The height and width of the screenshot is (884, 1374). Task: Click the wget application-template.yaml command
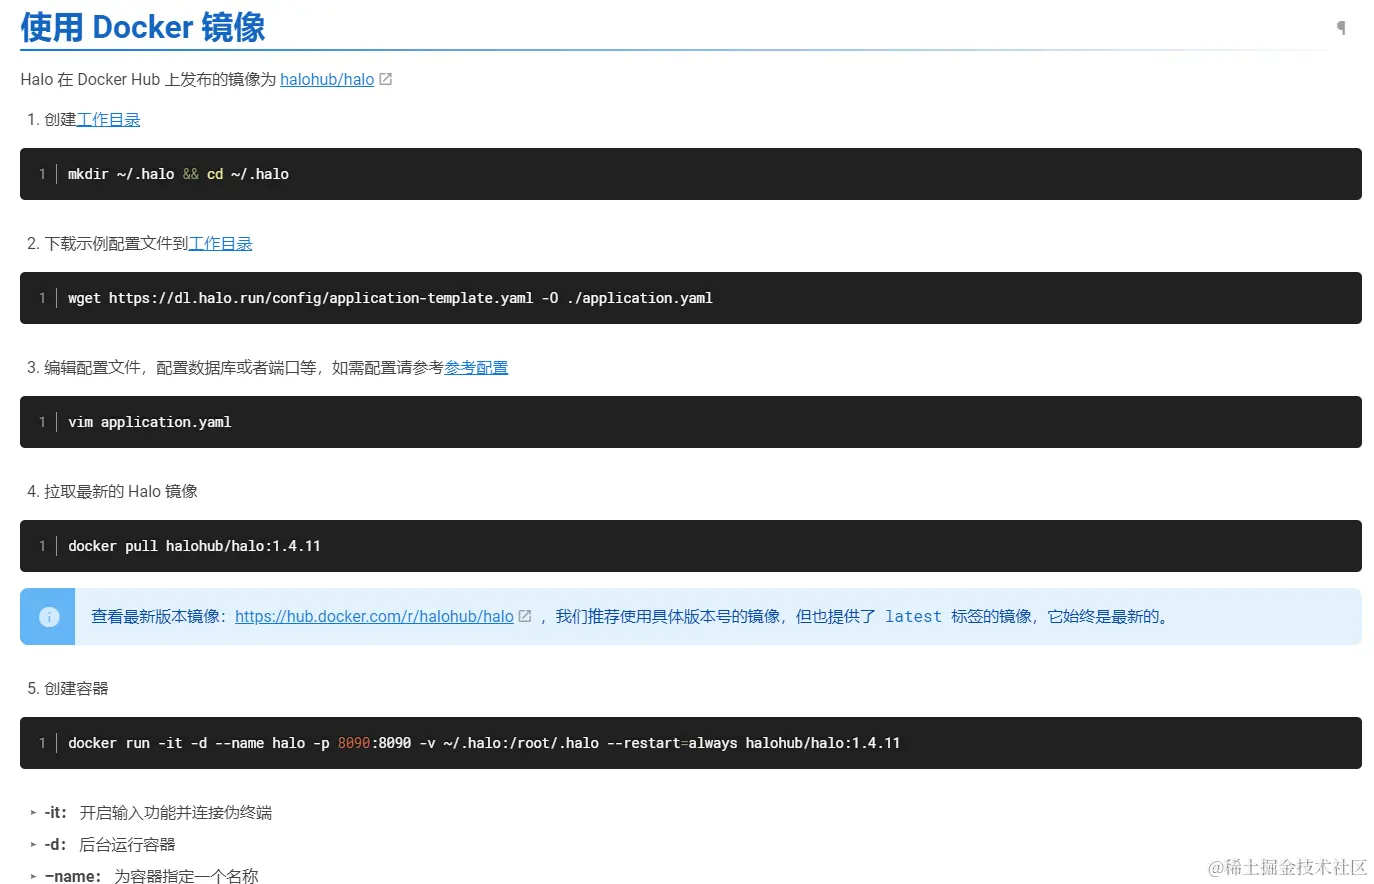click(x=390, y=298)
